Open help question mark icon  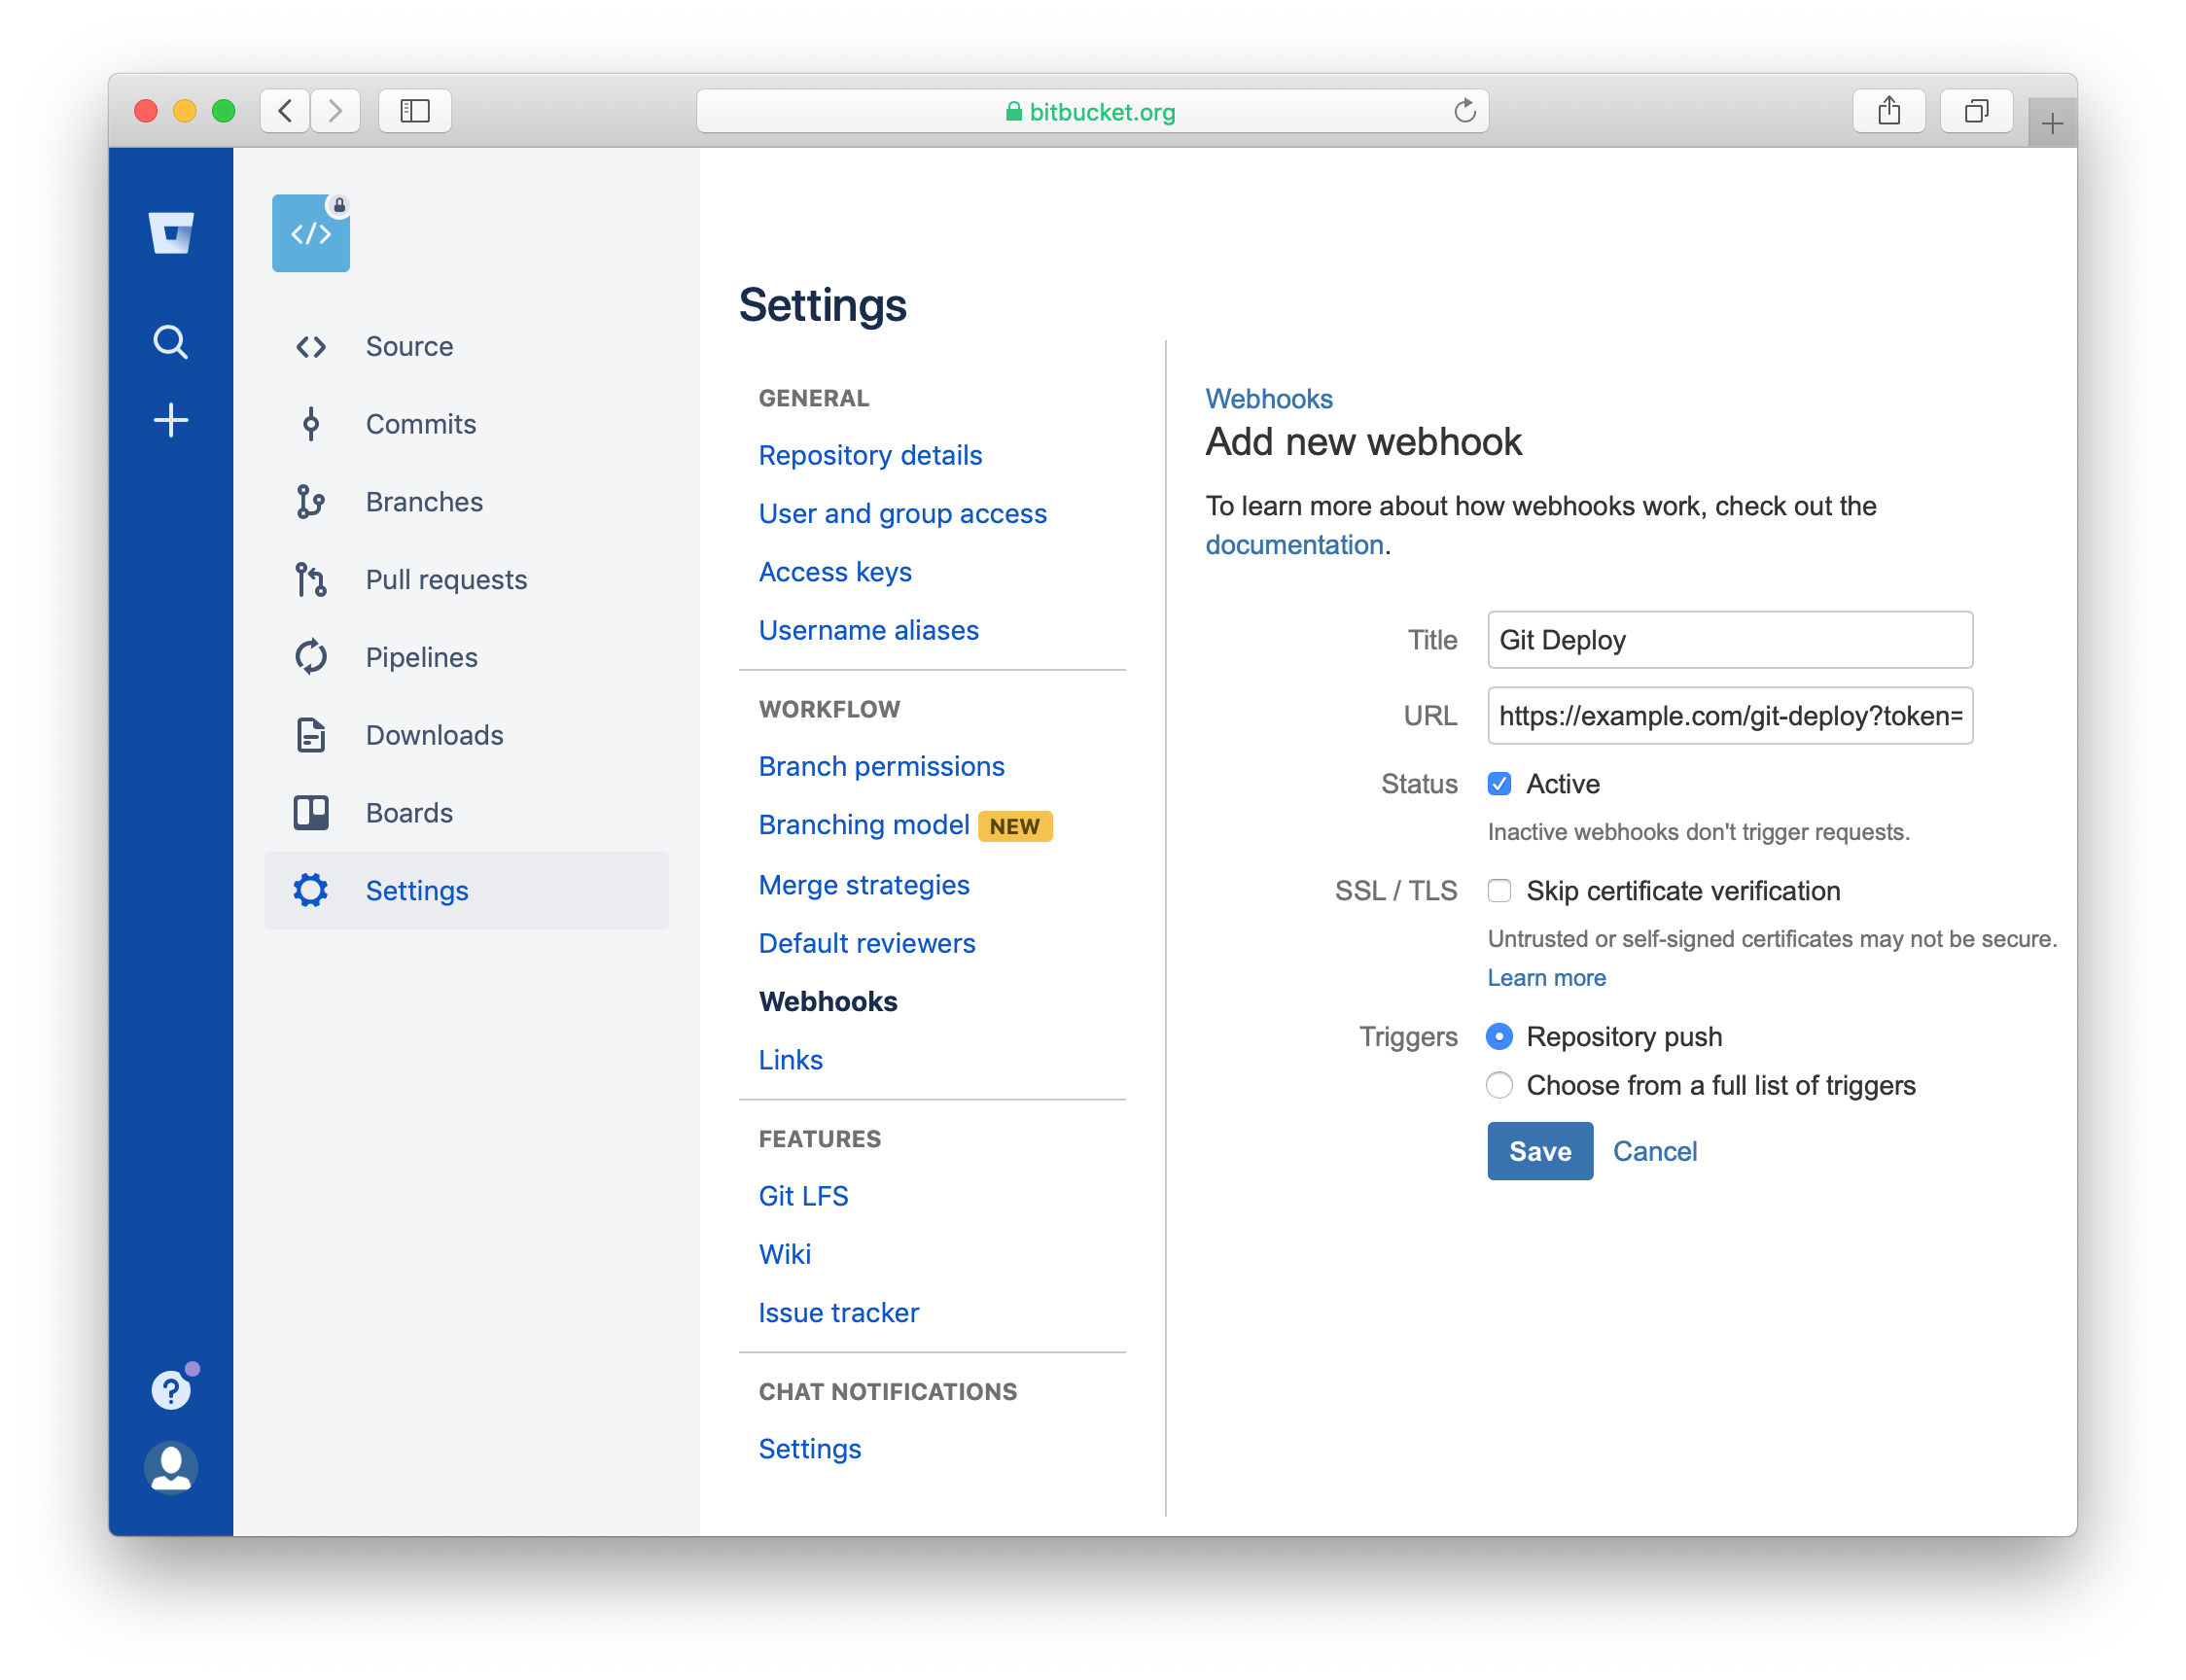pos(171,1390)
